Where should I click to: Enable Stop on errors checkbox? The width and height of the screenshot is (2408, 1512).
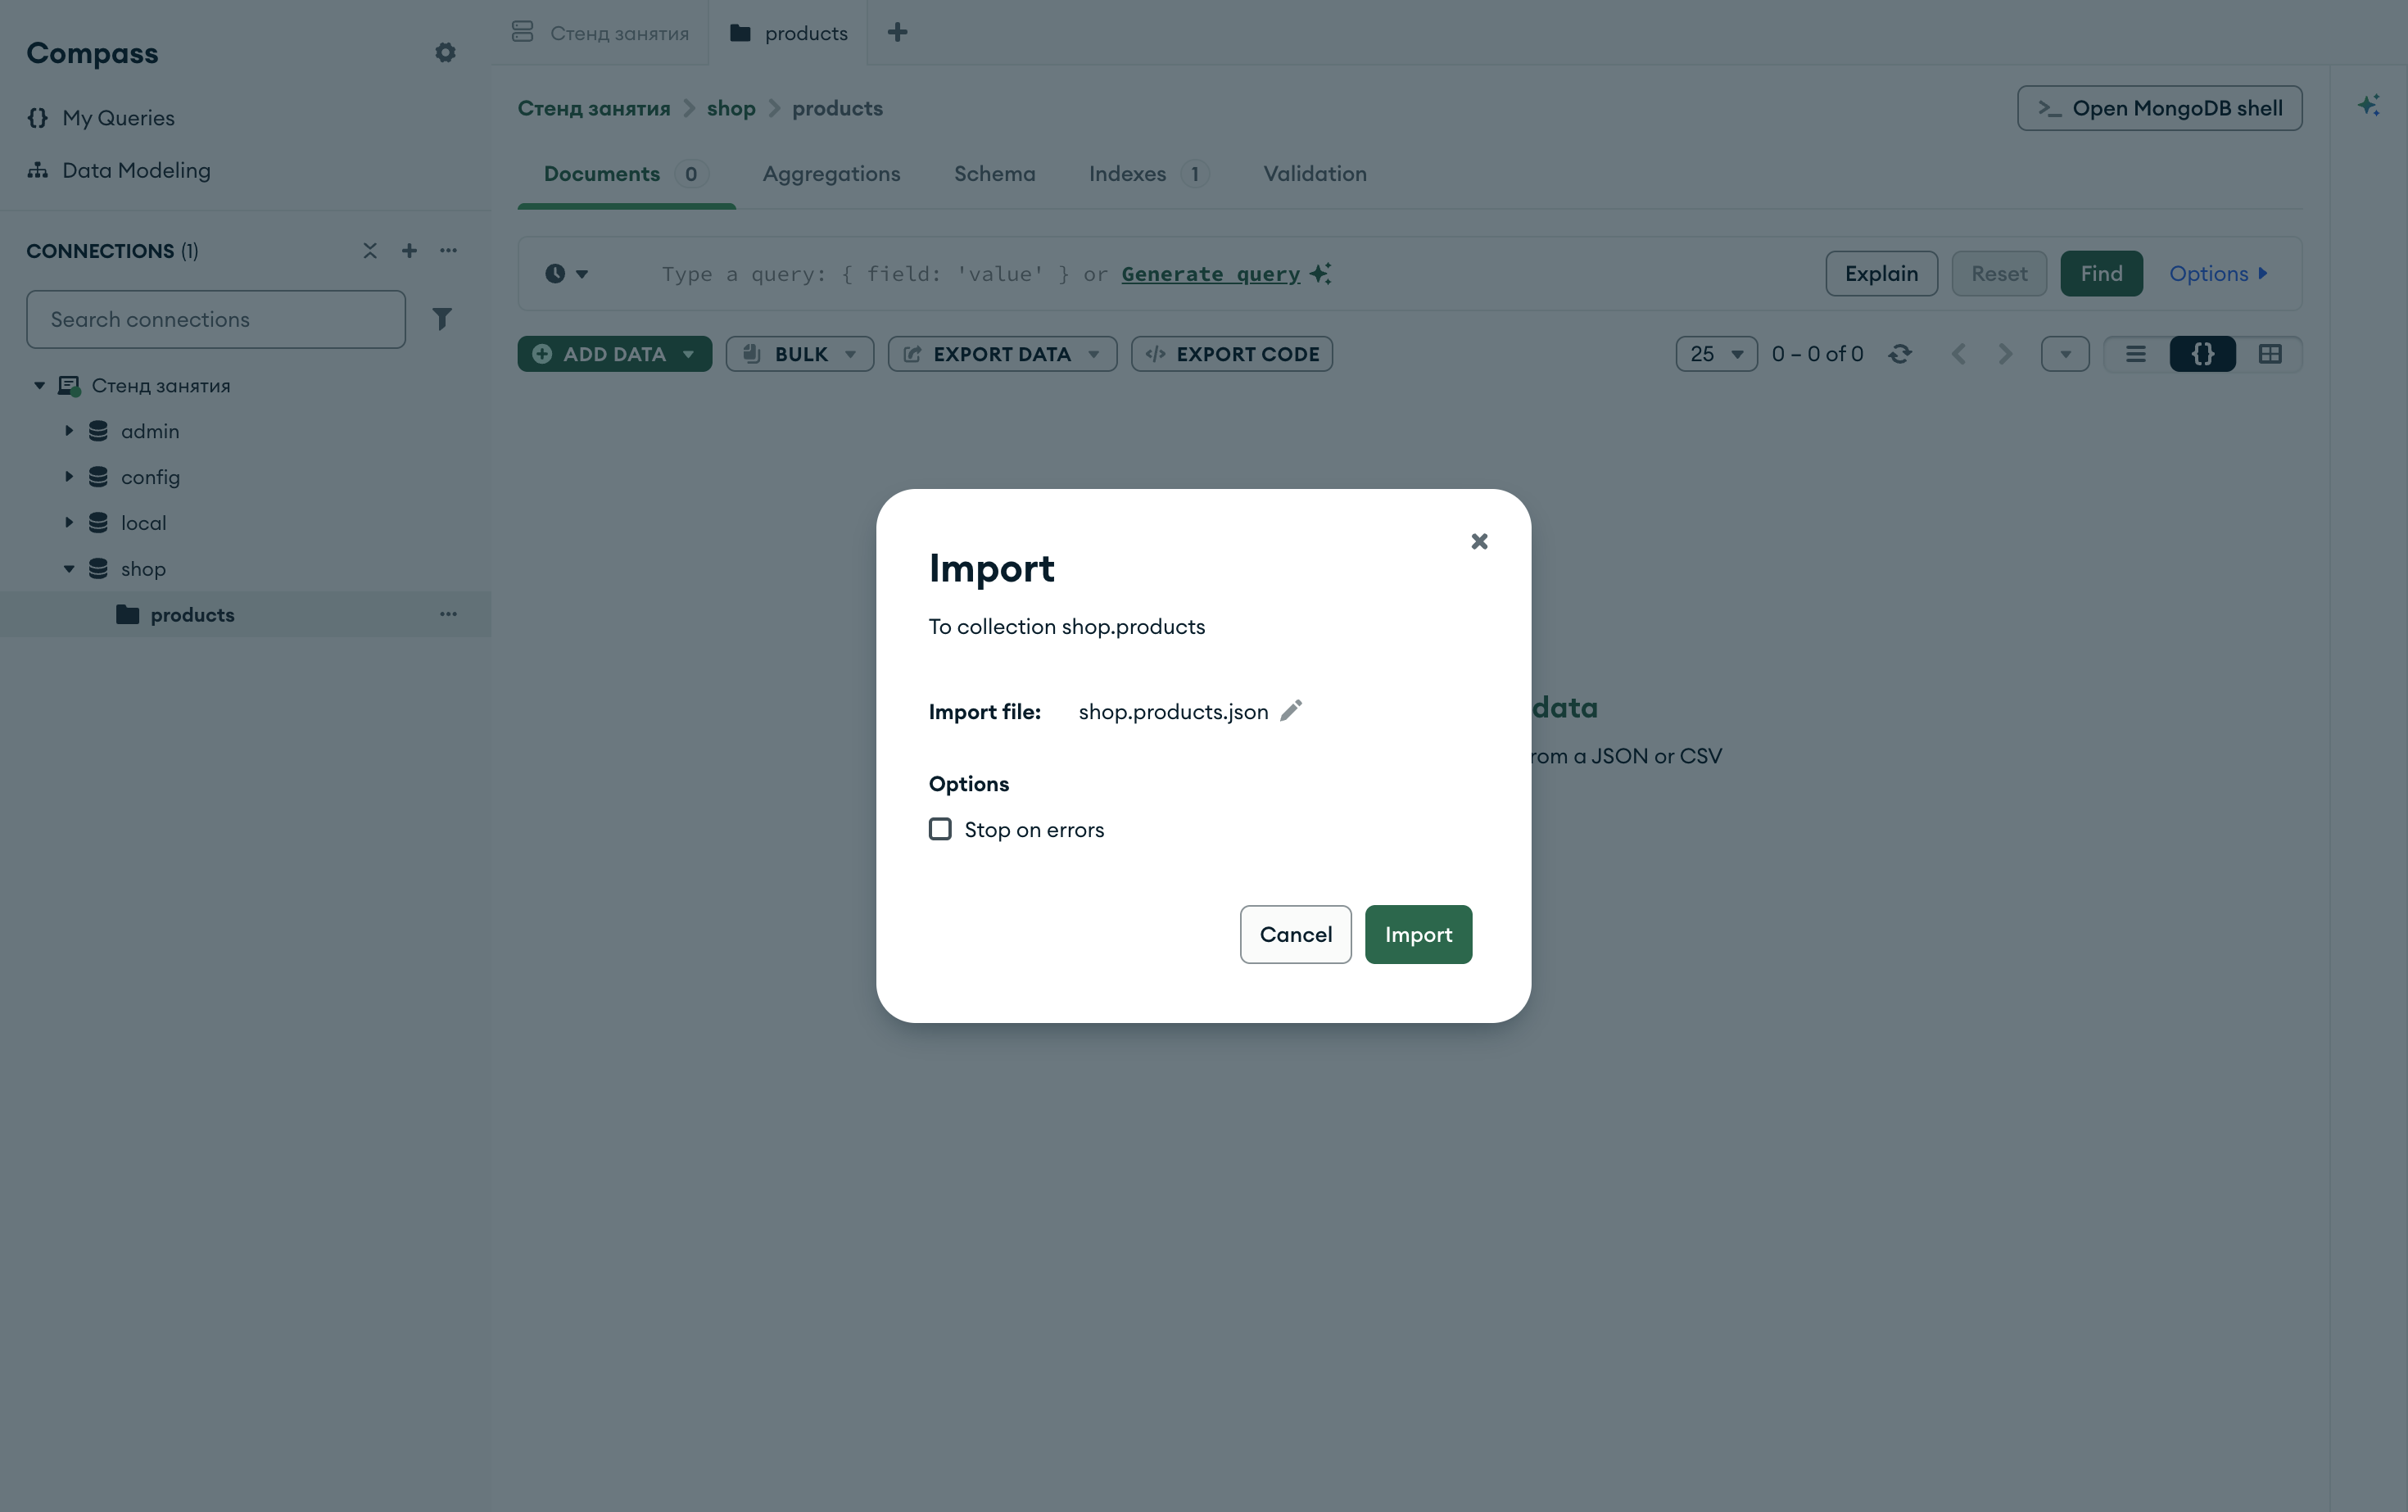point(940,829)
